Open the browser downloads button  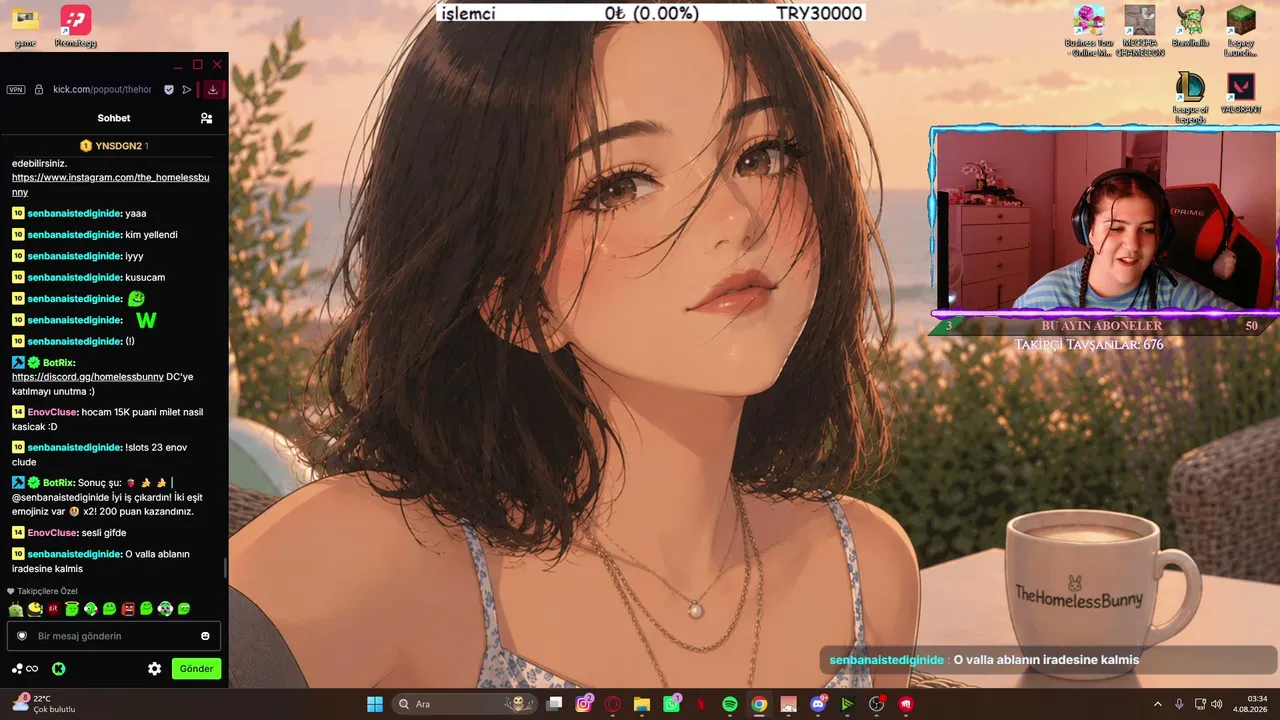[x=213, y=89]
